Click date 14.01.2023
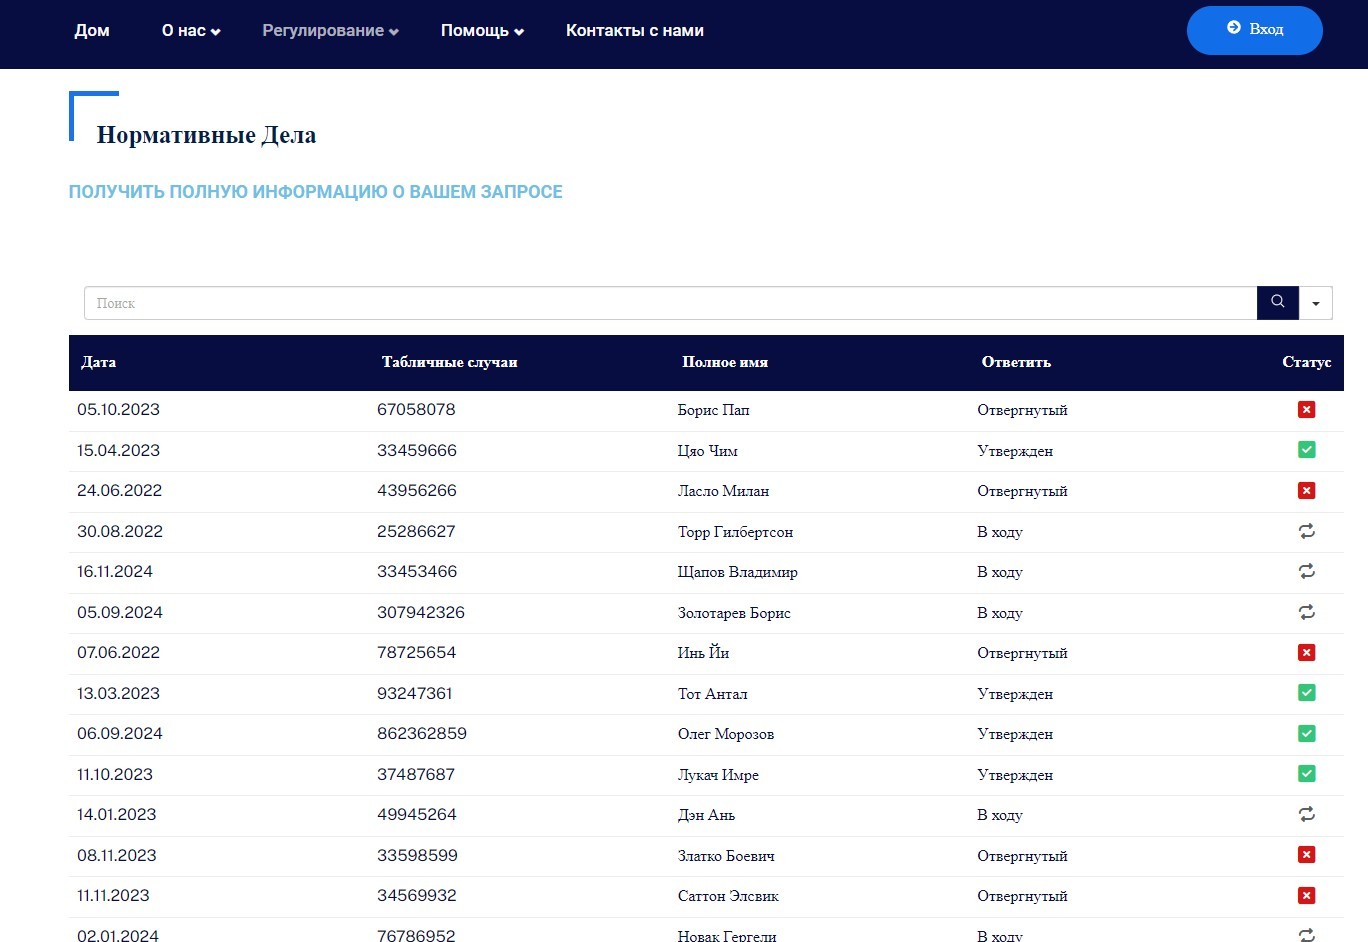The width and height of the screenshot is (1368, 942). 117,814
